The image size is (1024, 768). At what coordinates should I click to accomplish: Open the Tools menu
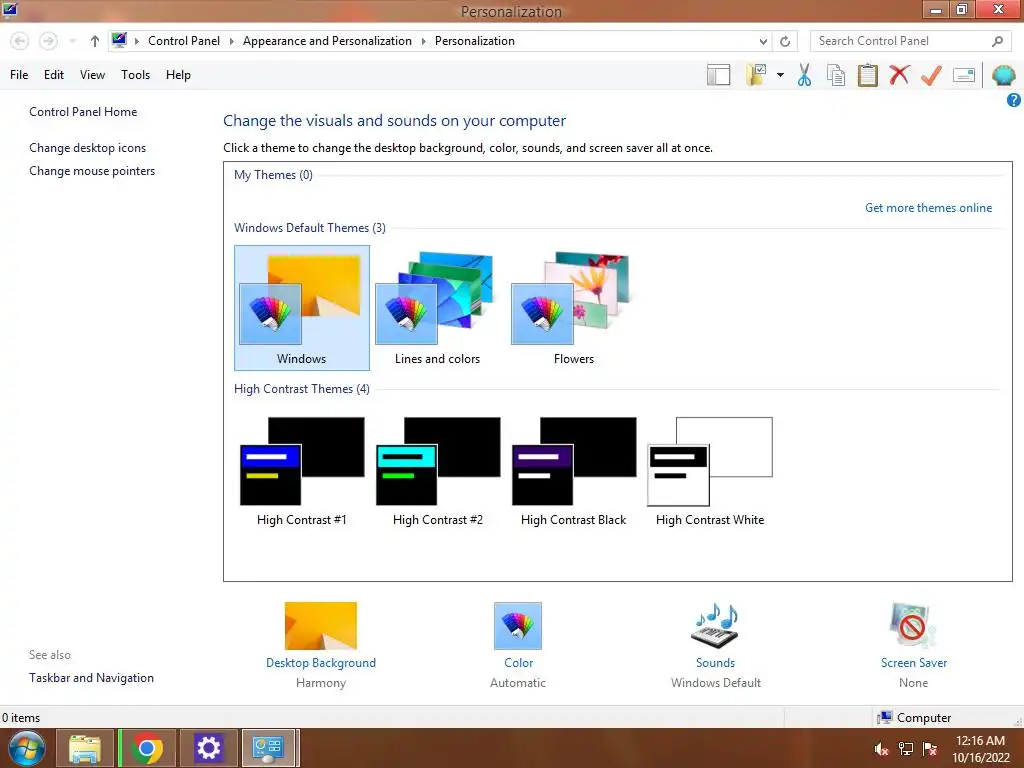[135, 75]
